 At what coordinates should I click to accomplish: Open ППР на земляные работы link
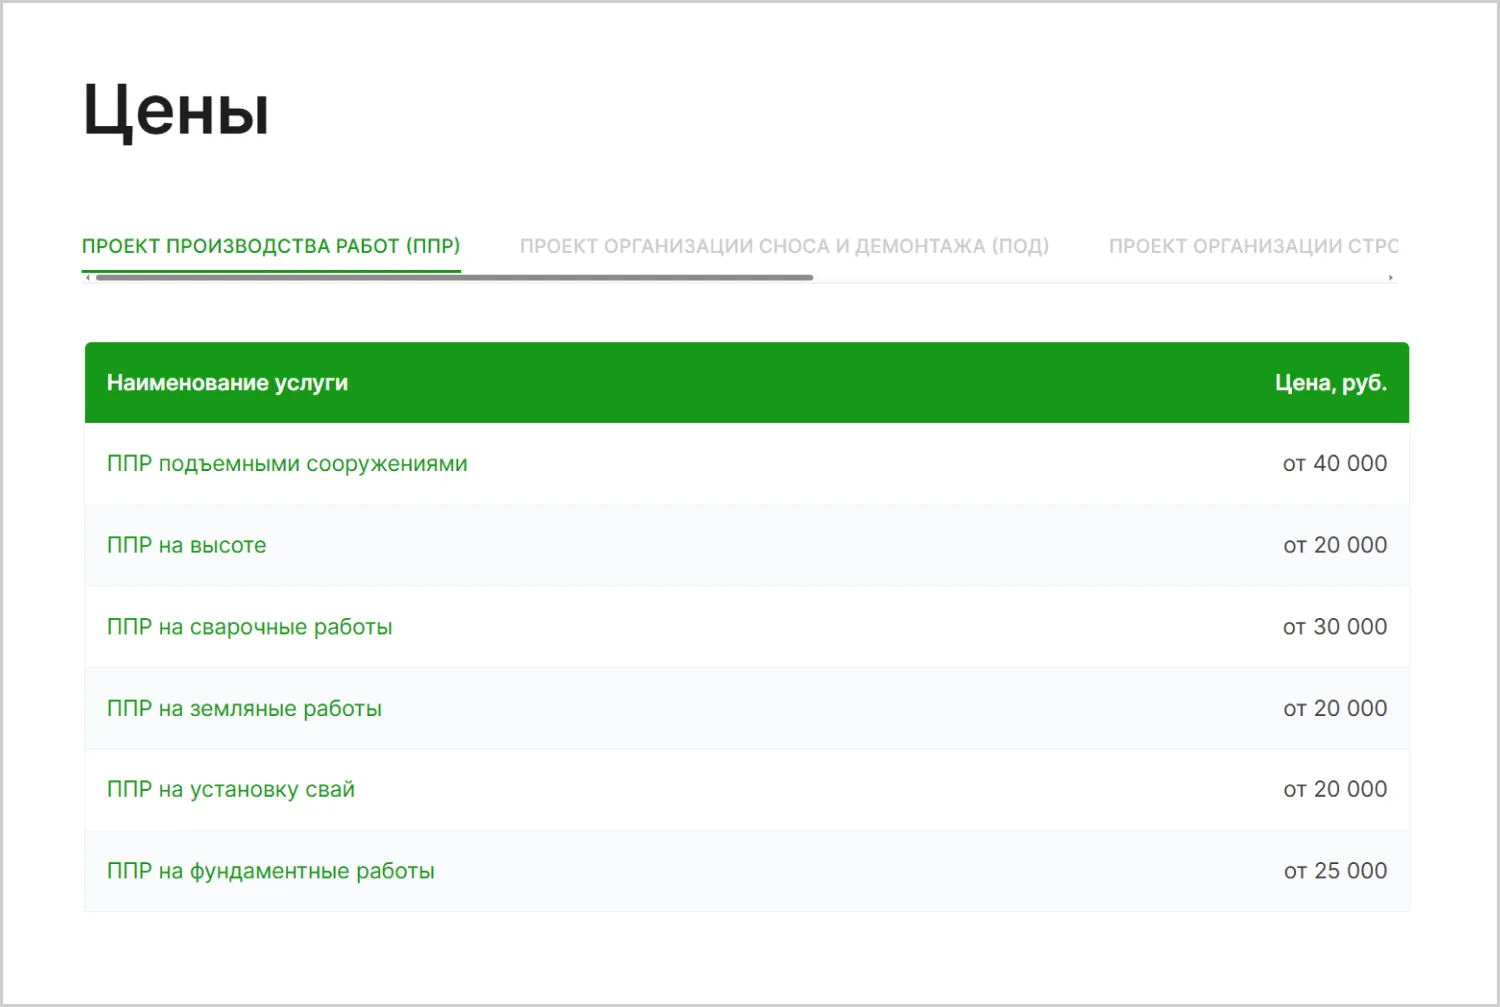244,708
